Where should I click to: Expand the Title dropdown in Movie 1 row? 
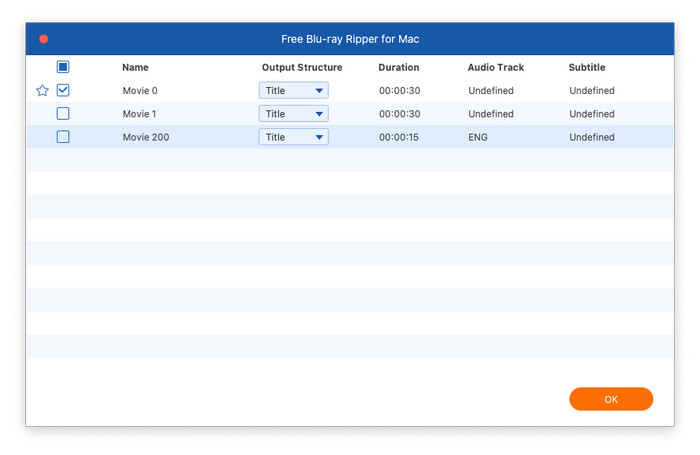click(x=293, y=114)
